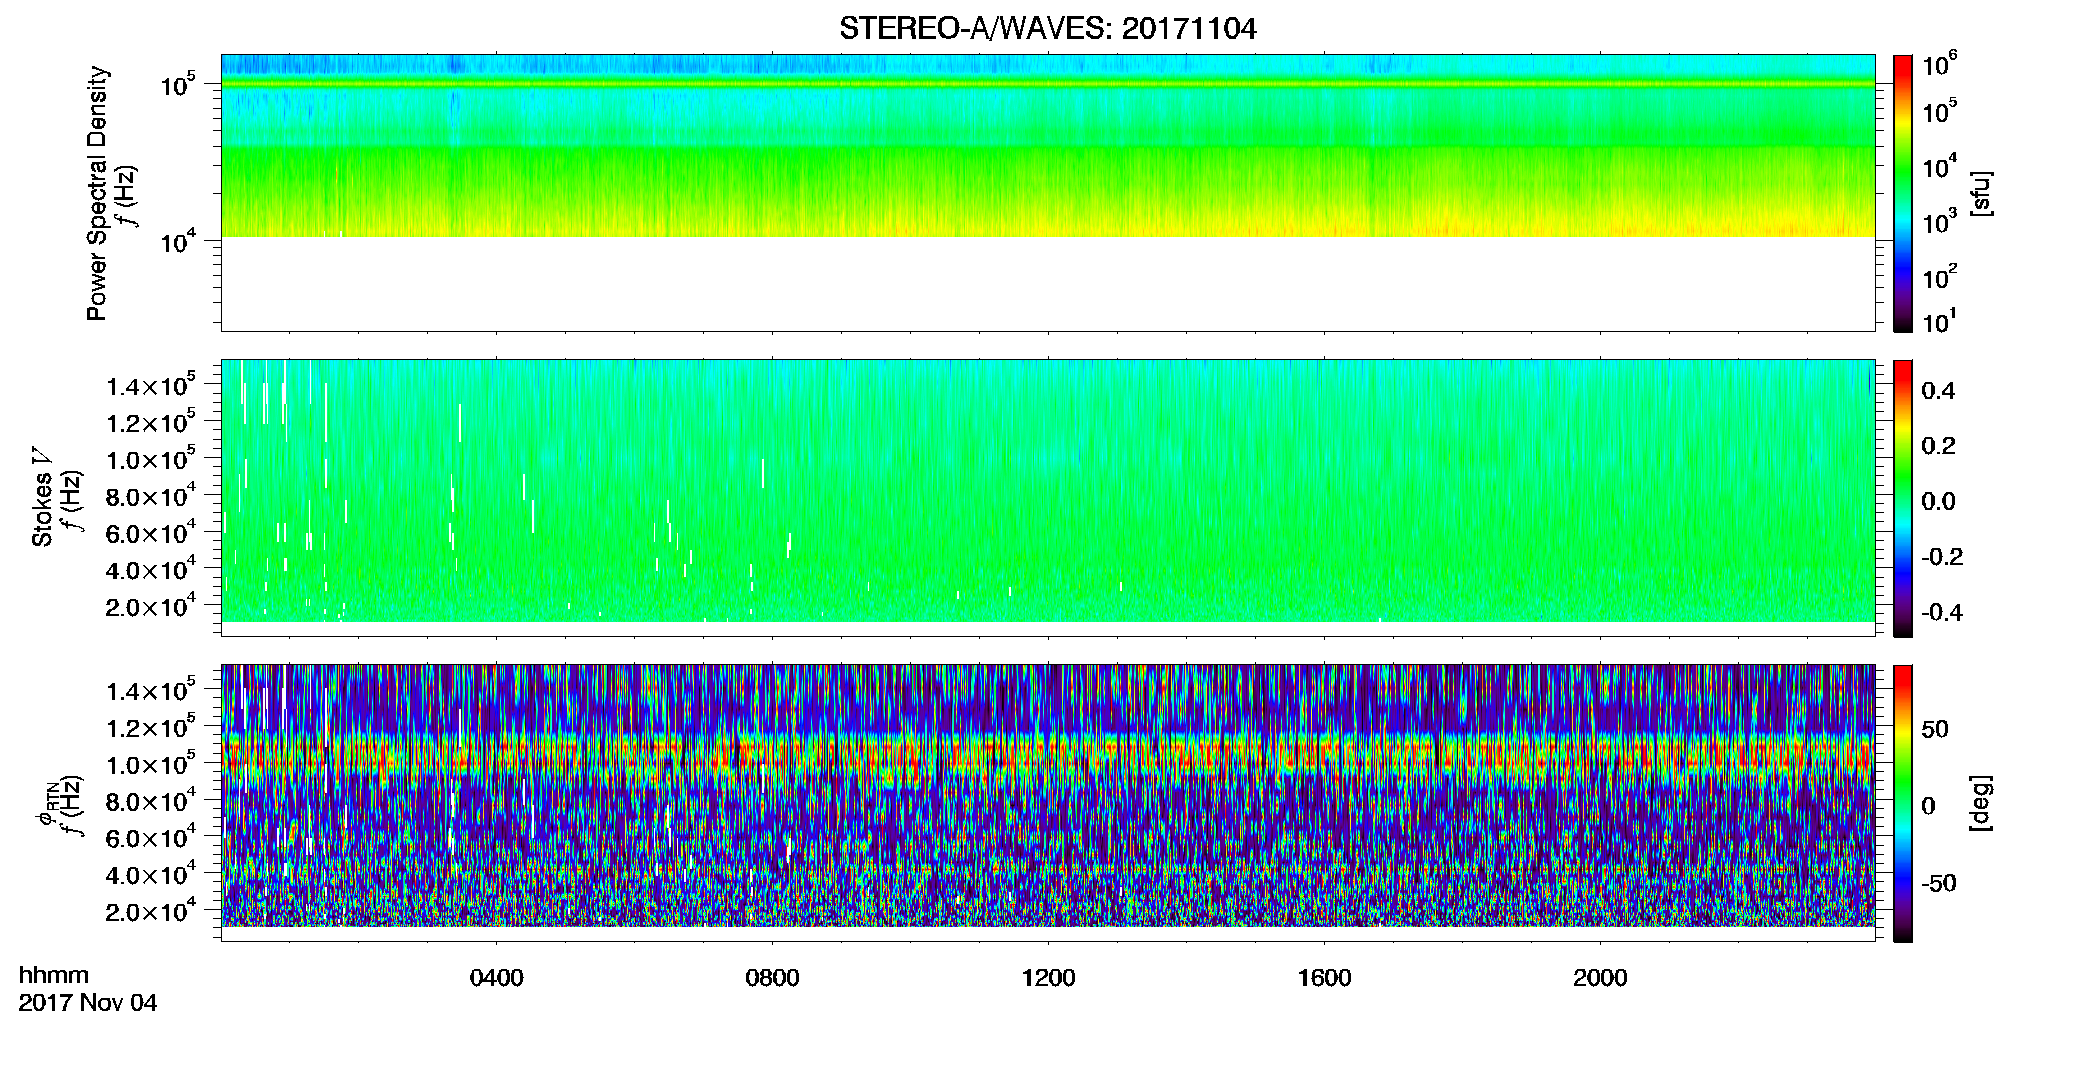Click the deg color bar of bottom panel
2096x1080 pixels.
1903,803
